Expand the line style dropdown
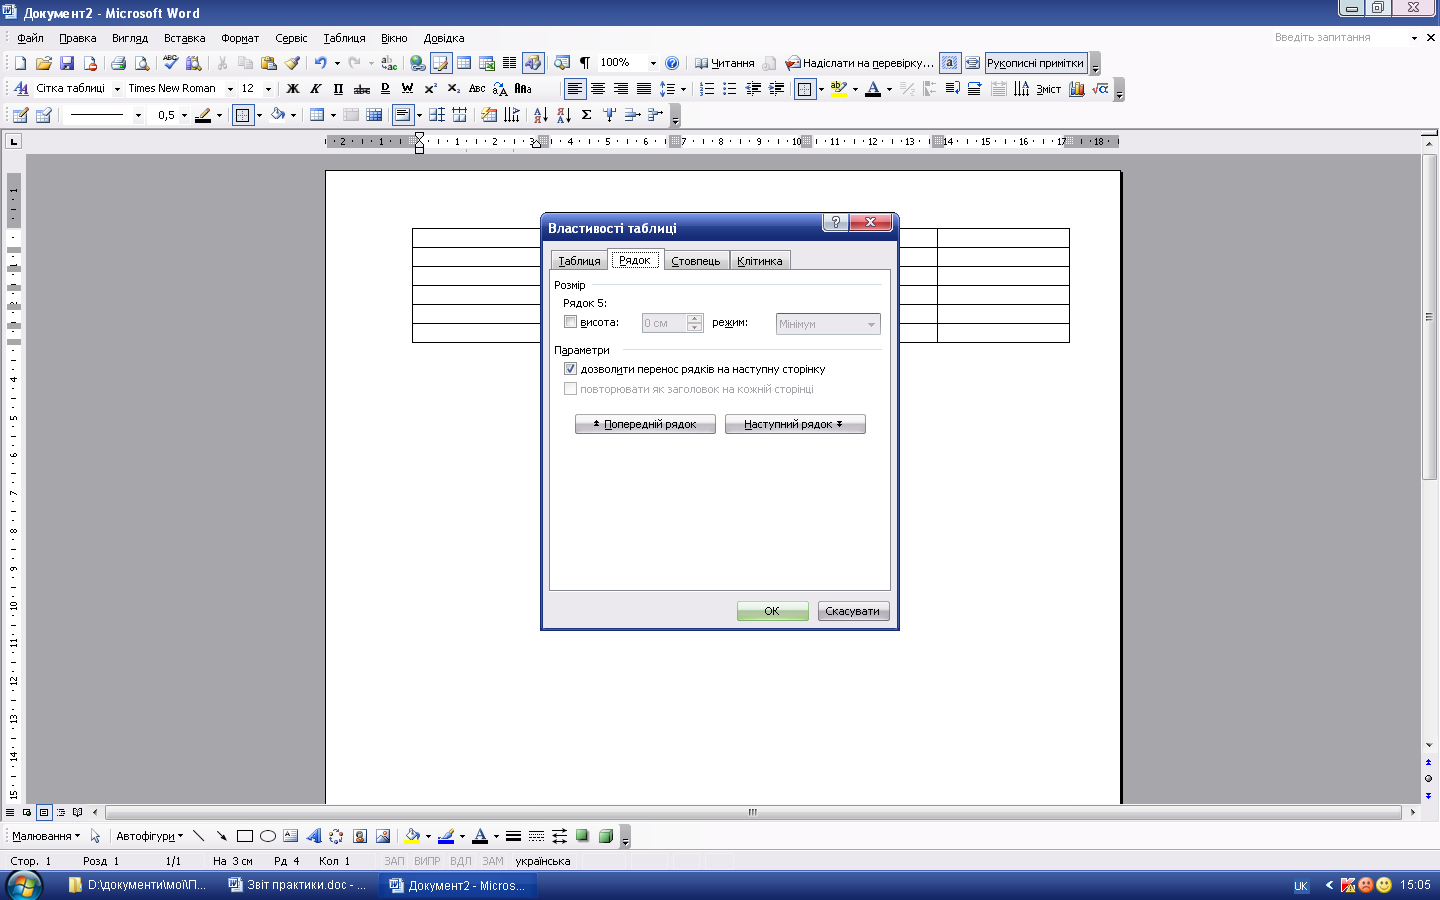The image size is (1440, 900). pos(137,115)
